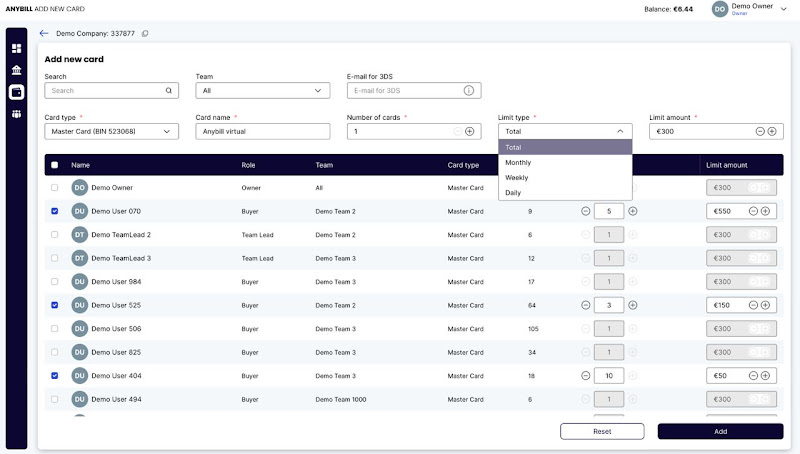Check the Demo User 506 checkbox
800x454 pixels.
[x=55, y=329]
